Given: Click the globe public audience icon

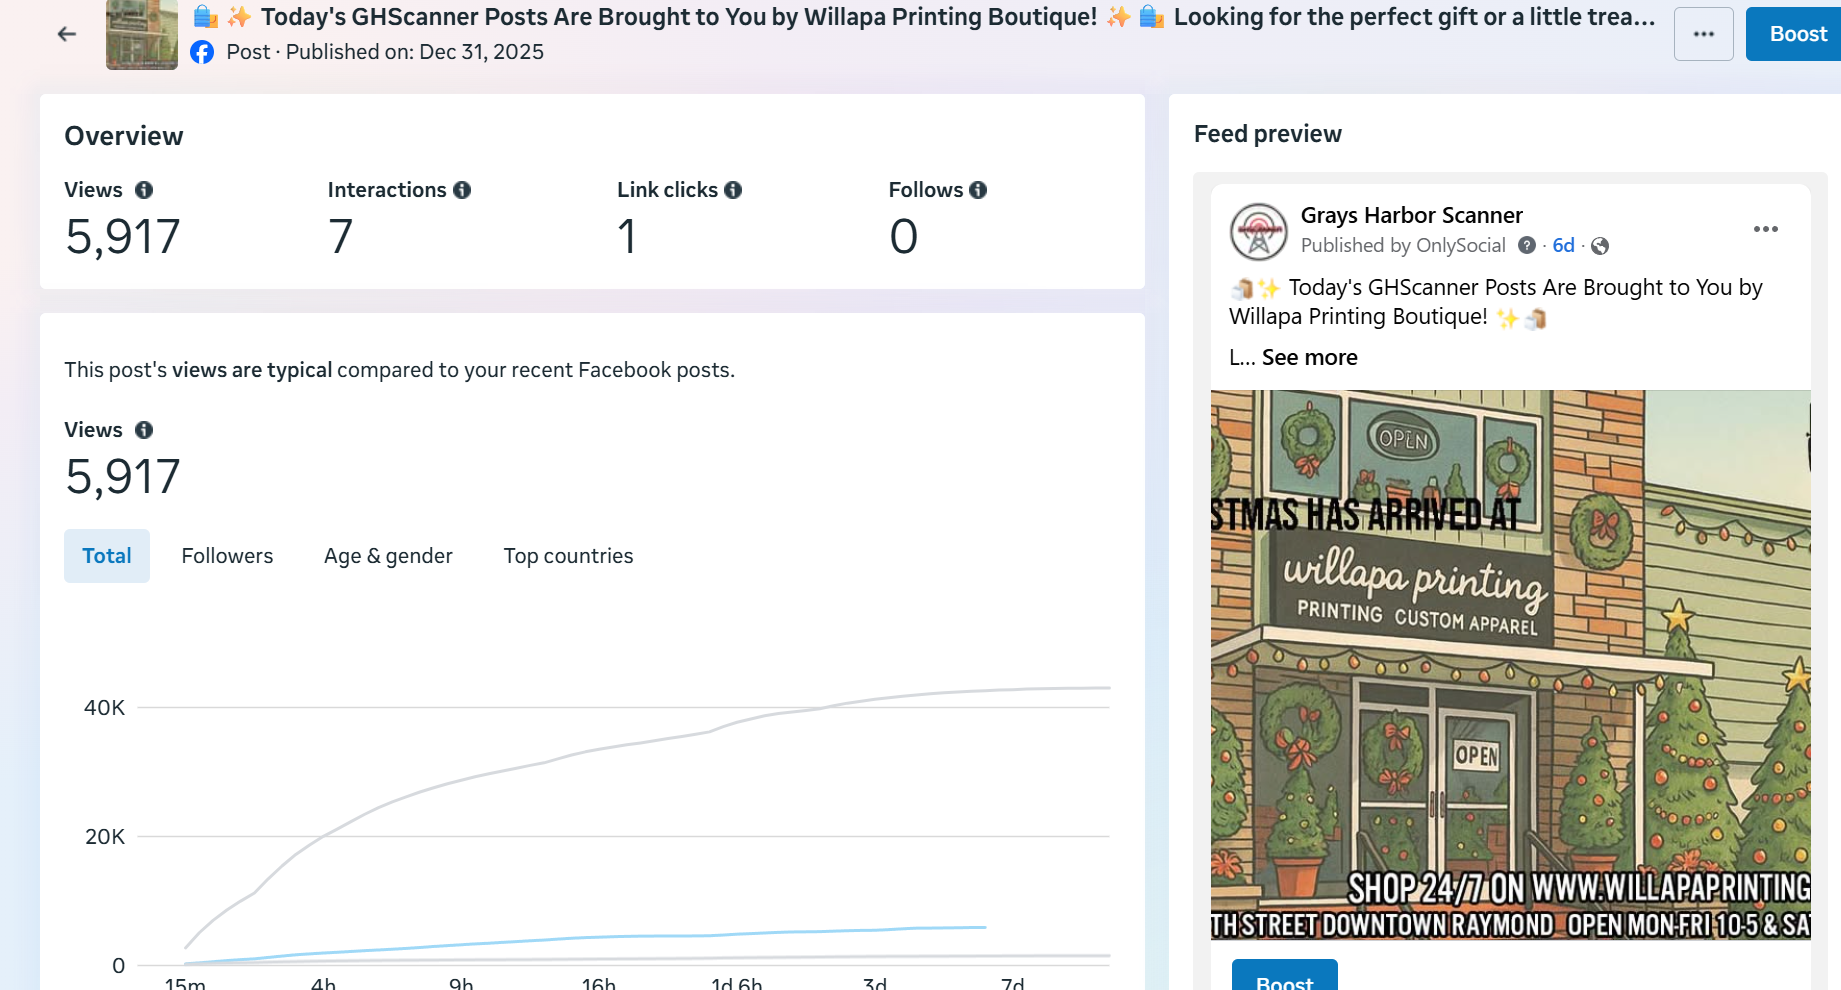Looking at the screenshot, I should click(1600, 246).
